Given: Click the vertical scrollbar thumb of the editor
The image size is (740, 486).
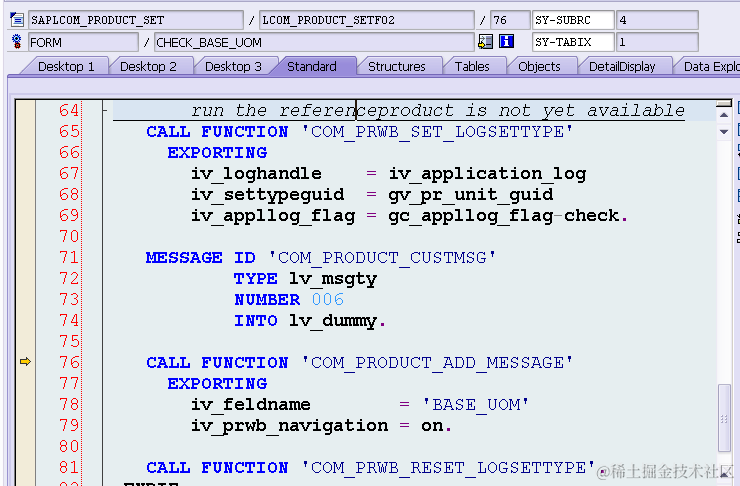Looking at the screenshot, I should (724, 418).
